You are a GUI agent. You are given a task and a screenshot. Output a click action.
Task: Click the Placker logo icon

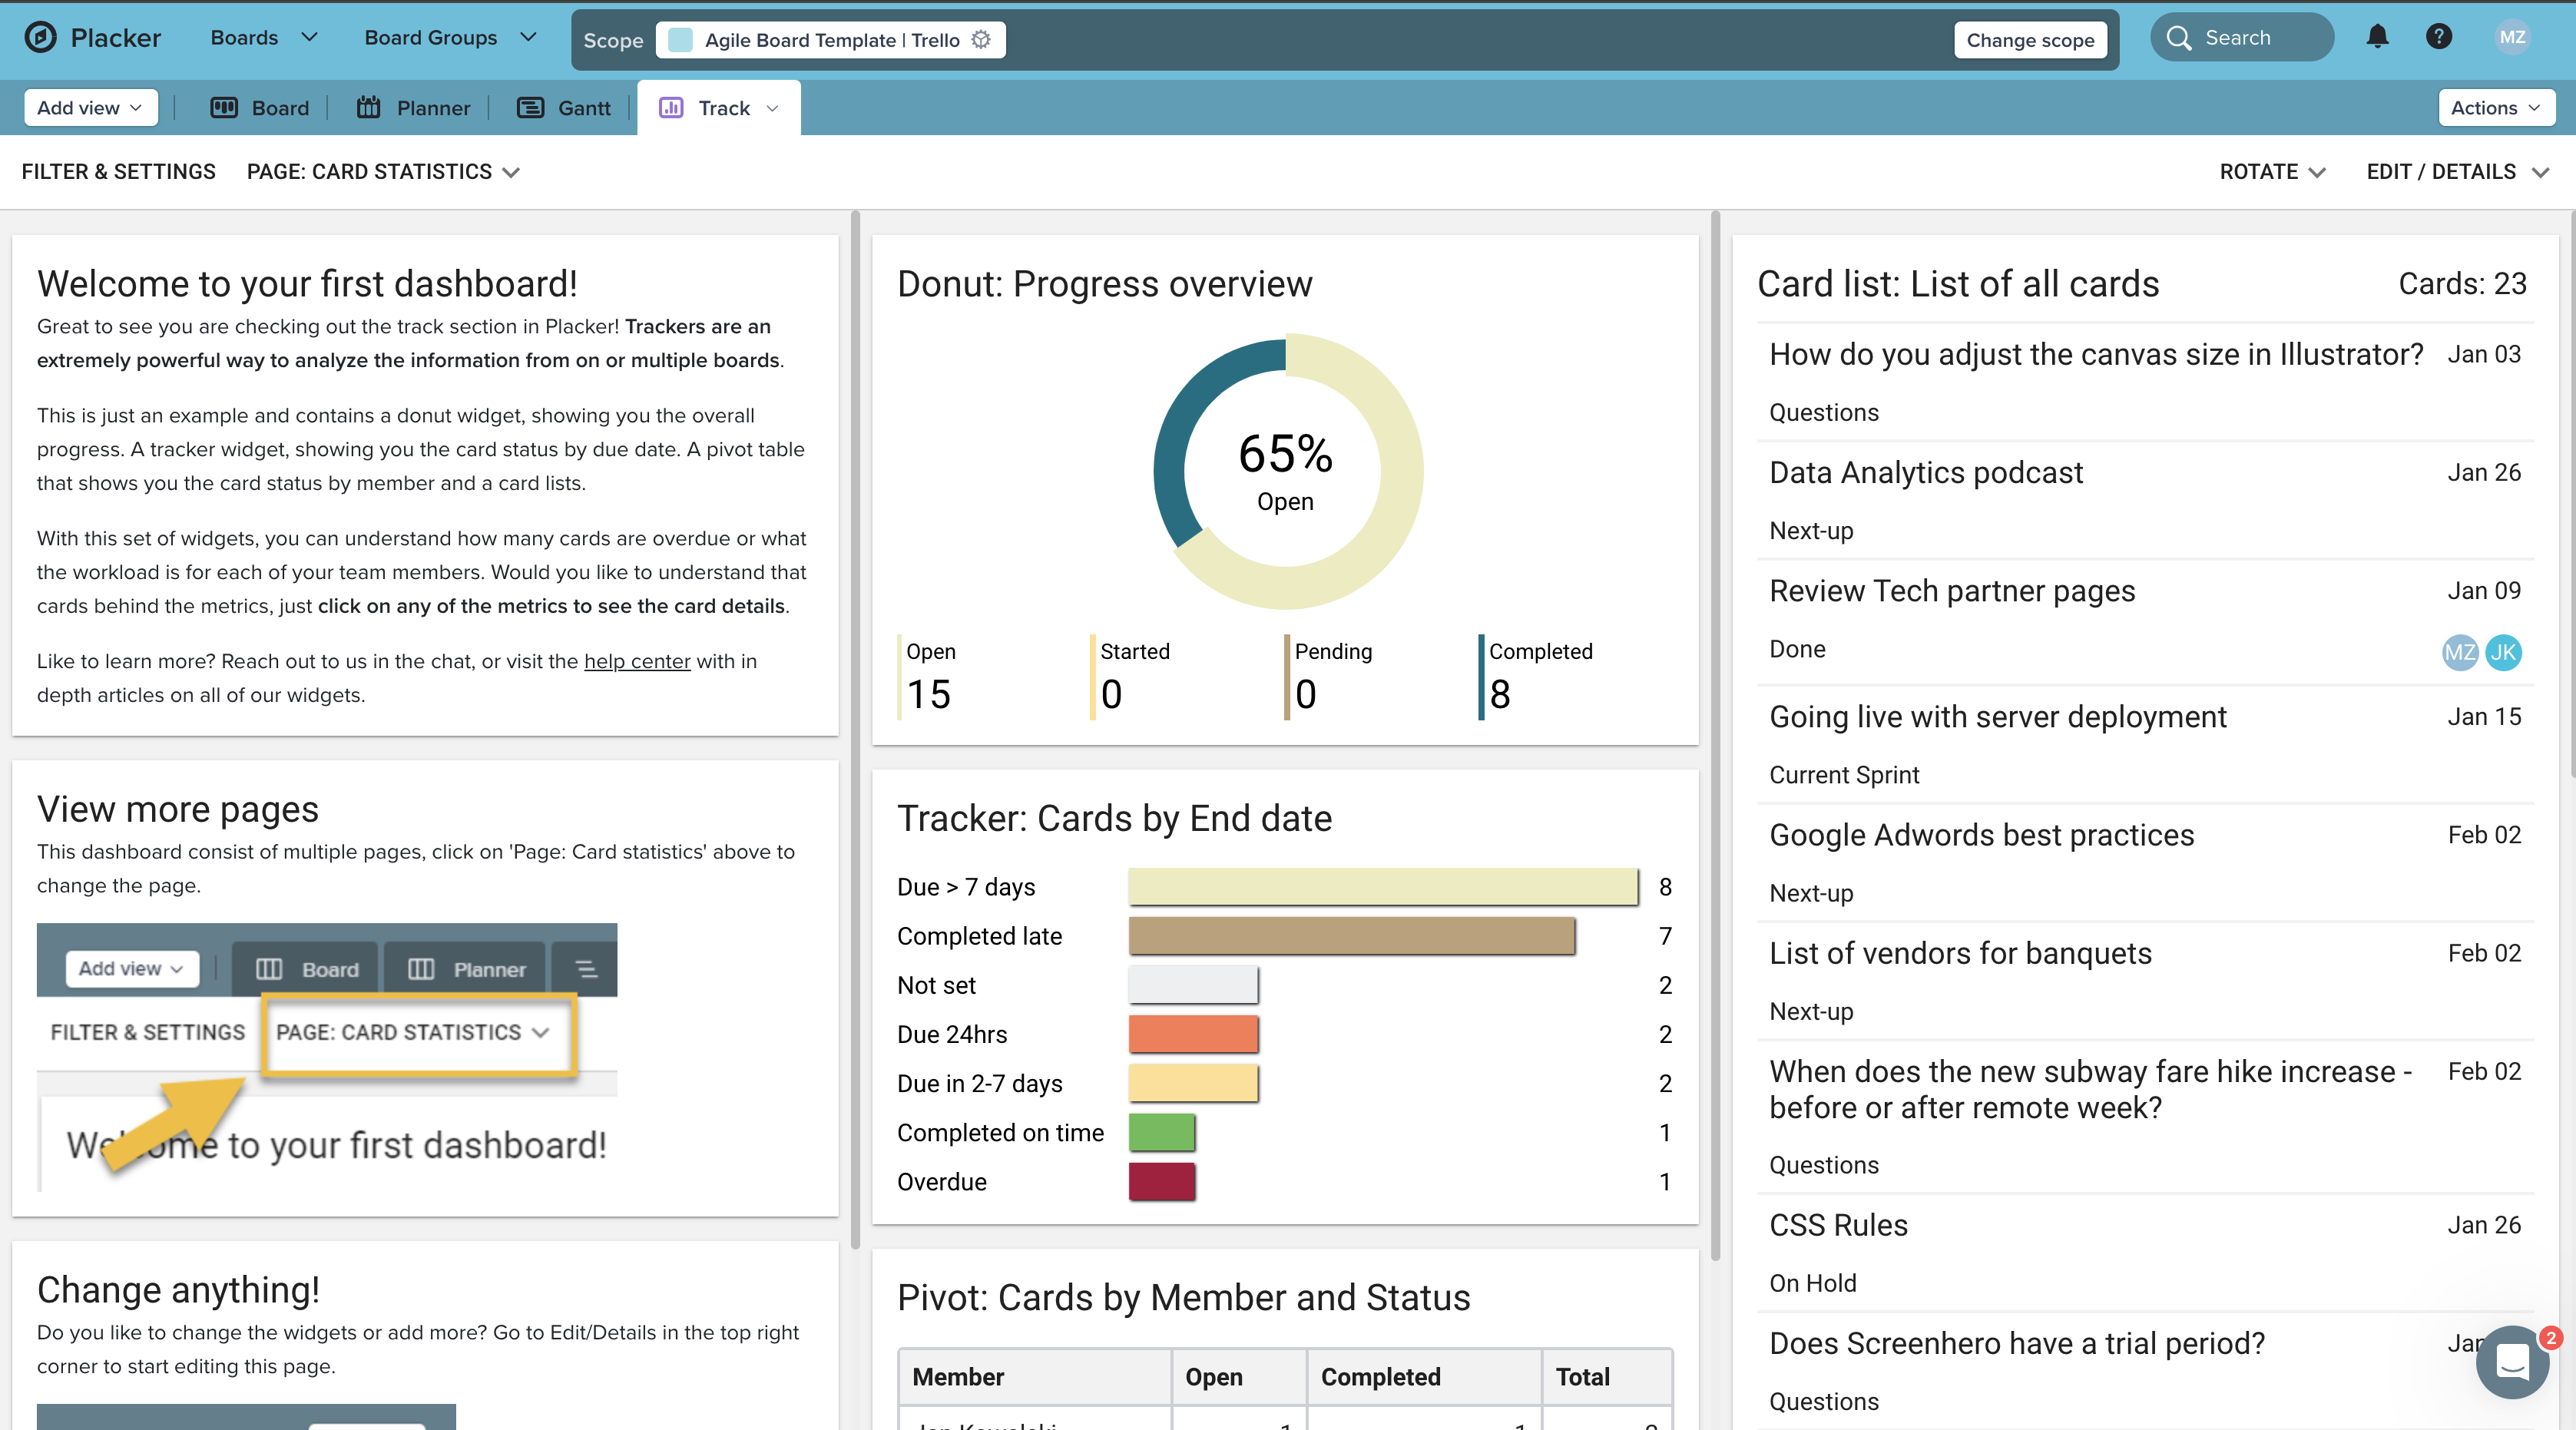click(x=40, y=38)
